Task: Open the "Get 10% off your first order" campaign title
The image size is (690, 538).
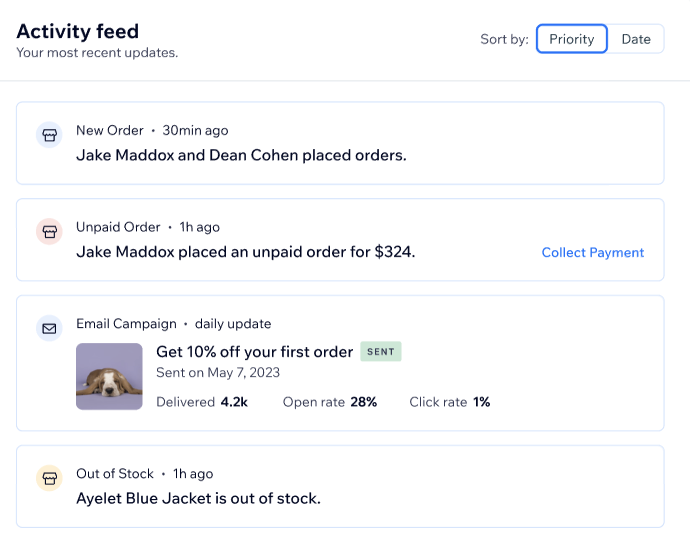Action: point(254,352)
